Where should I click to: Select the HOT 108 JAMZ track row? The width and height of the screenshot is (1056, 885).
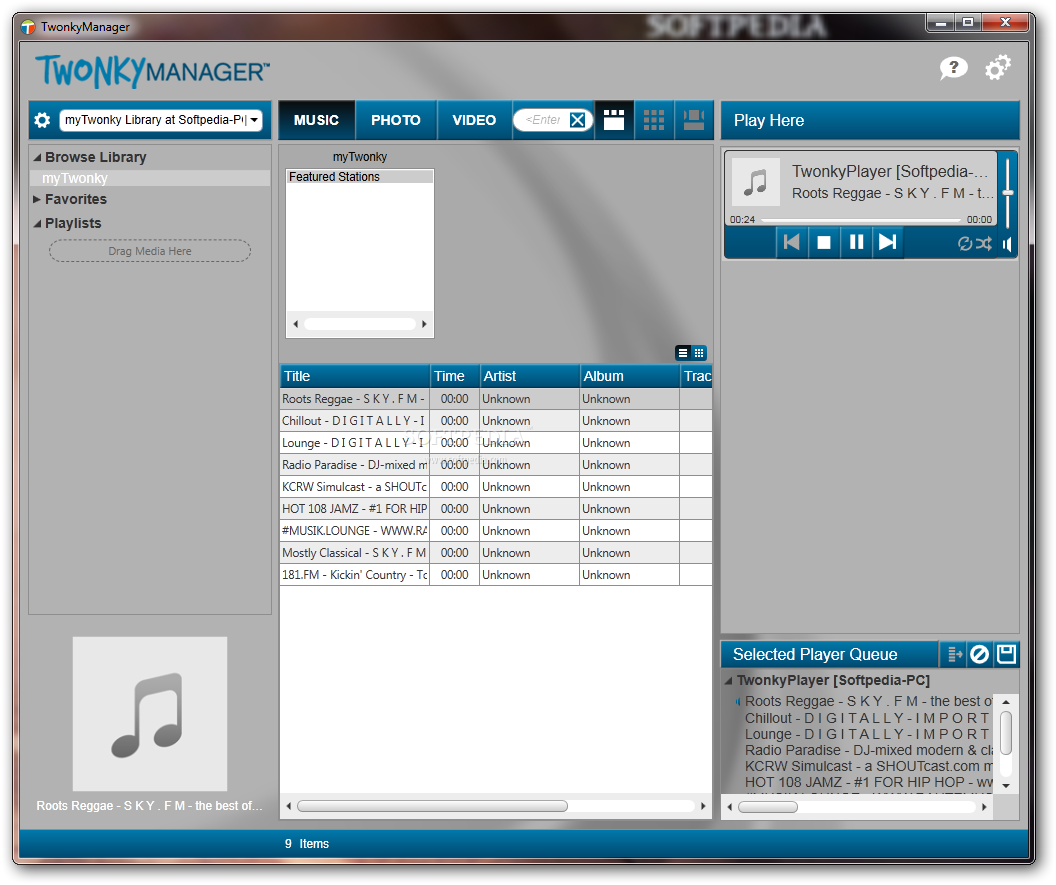496,509
